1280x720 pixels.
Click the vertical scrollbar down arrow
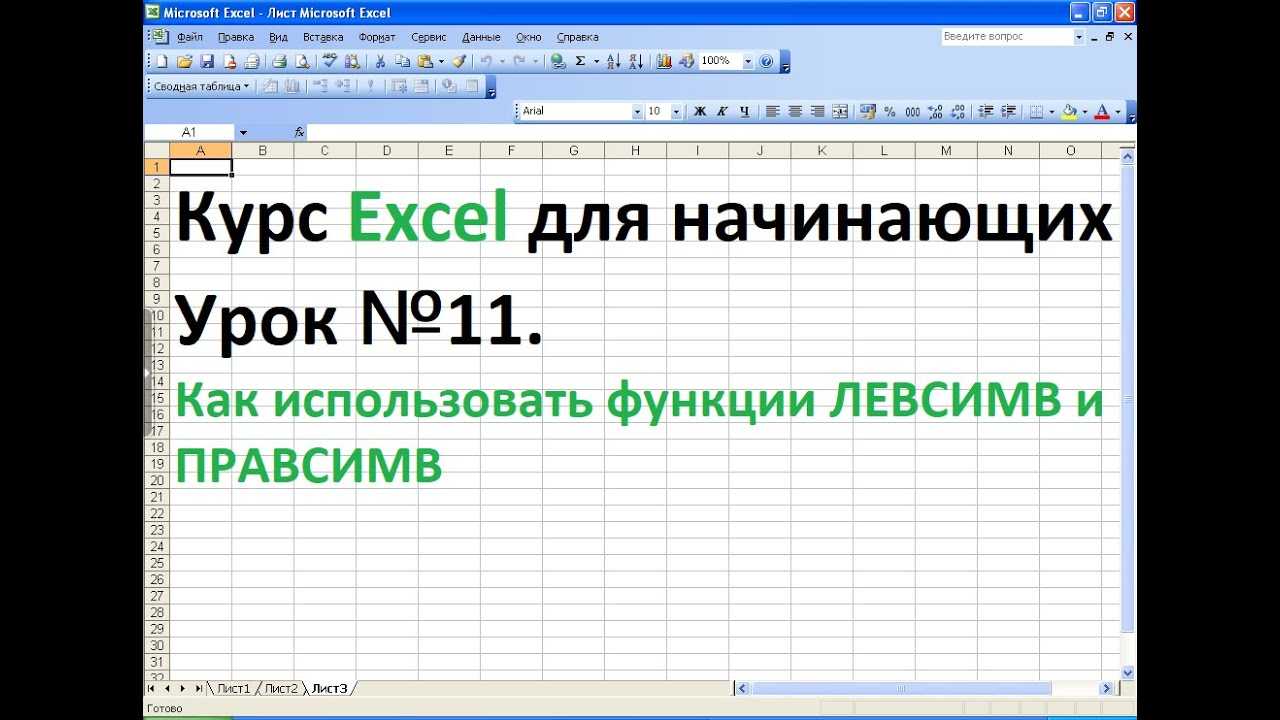(x=1128, y=673)
